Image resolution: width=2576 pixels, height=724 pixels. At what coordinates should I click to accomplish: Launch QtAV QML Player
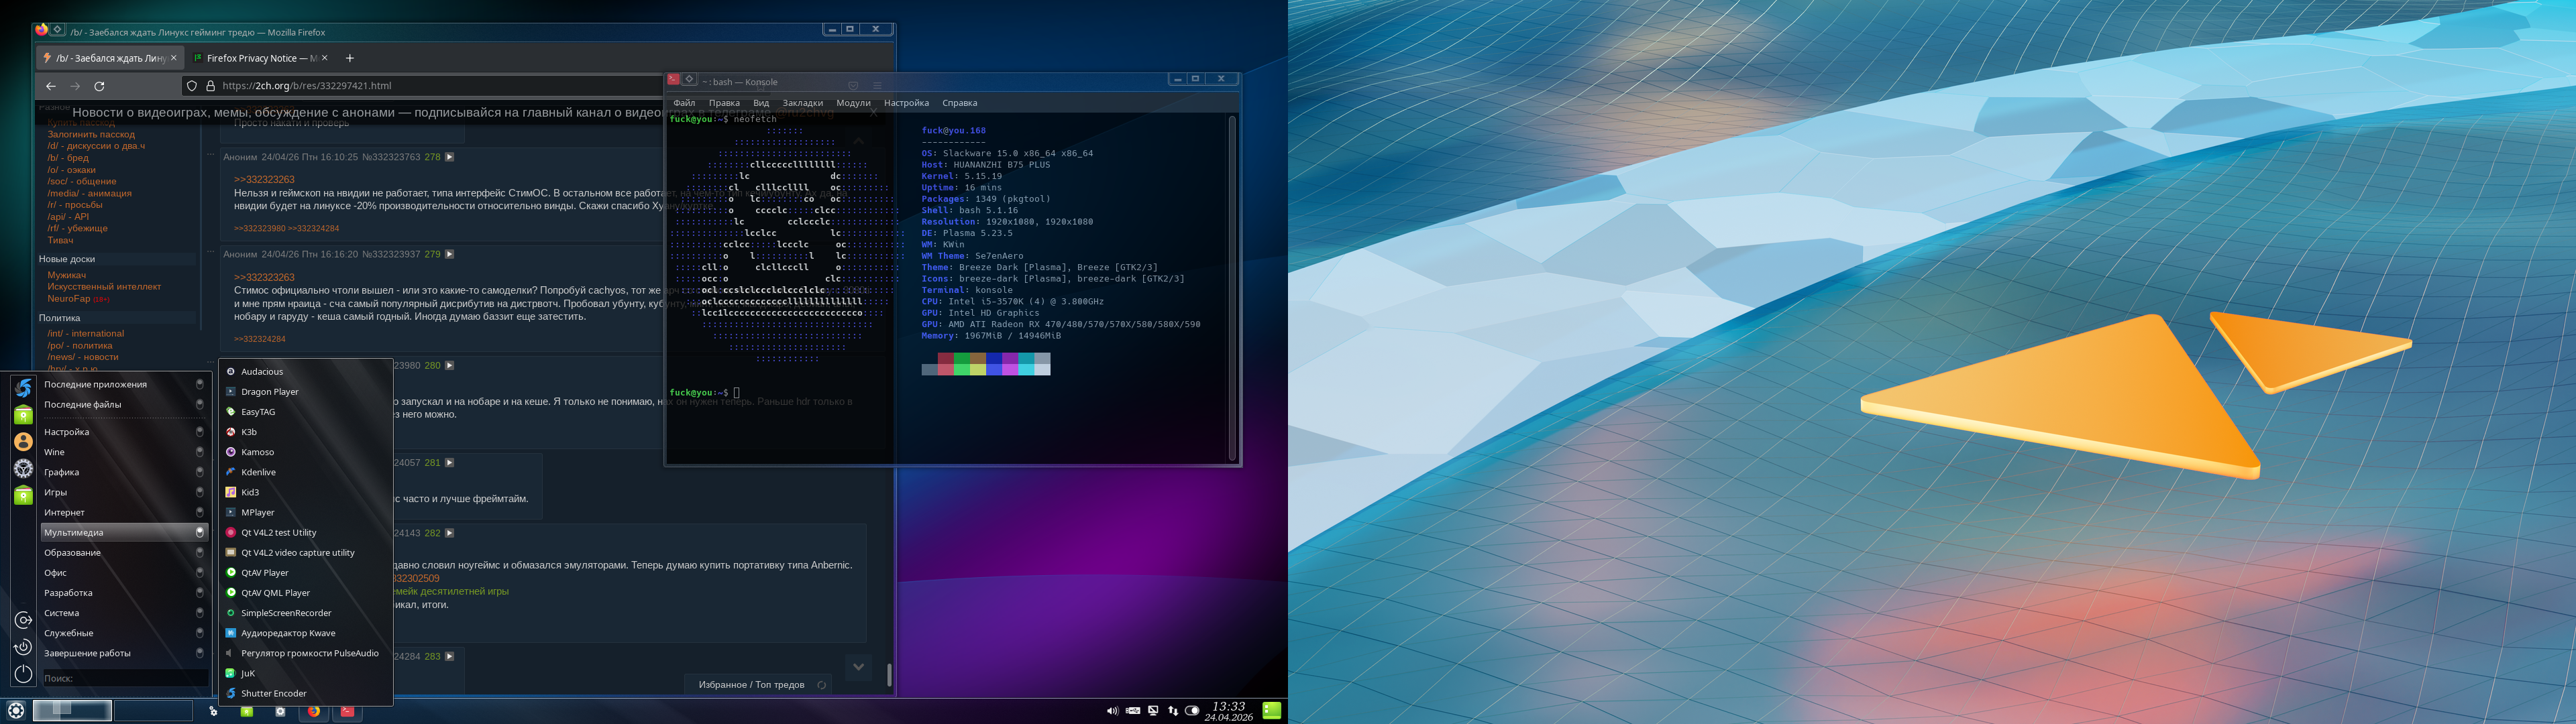pos(305,592)
